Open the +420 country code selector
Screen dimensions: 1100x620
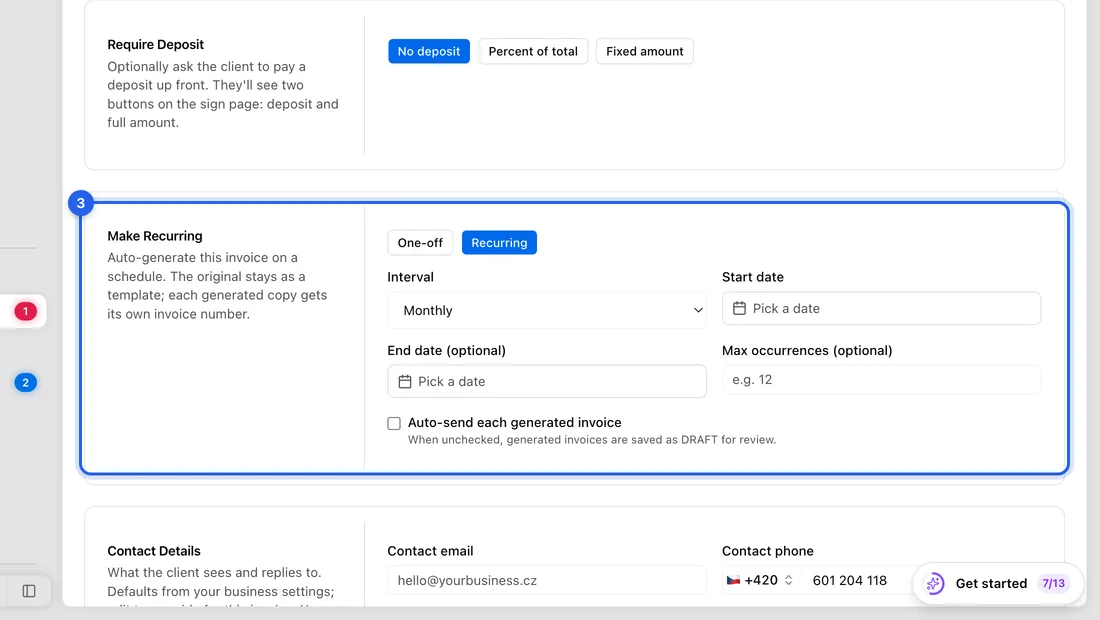coord(760,581)
